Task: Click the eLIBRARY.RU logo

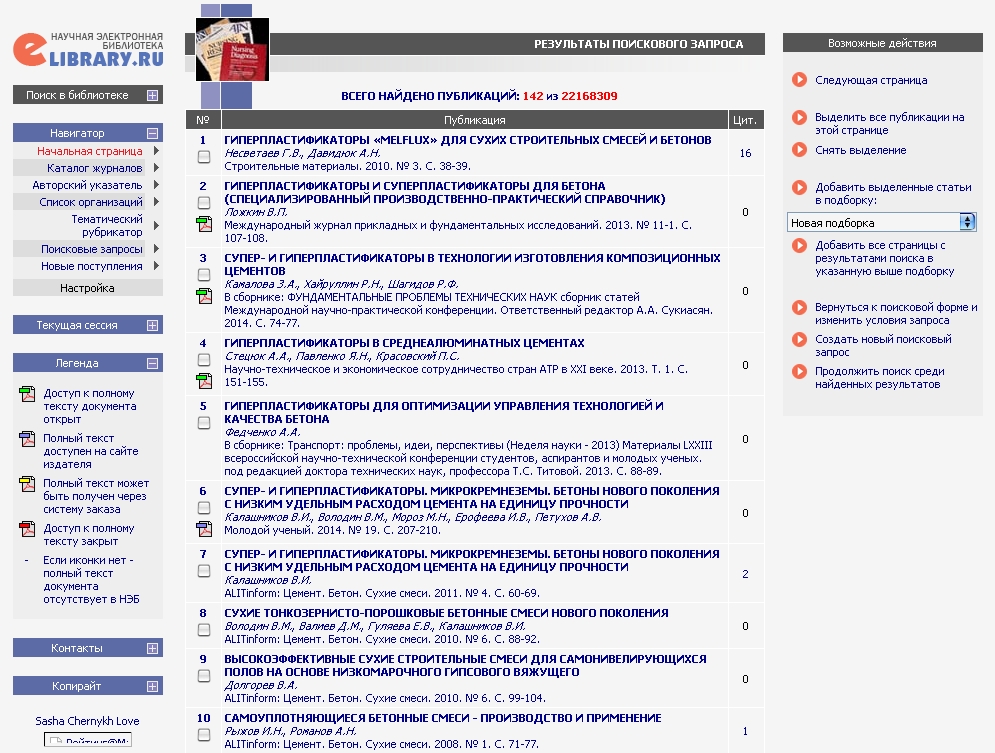Action: 88,50
